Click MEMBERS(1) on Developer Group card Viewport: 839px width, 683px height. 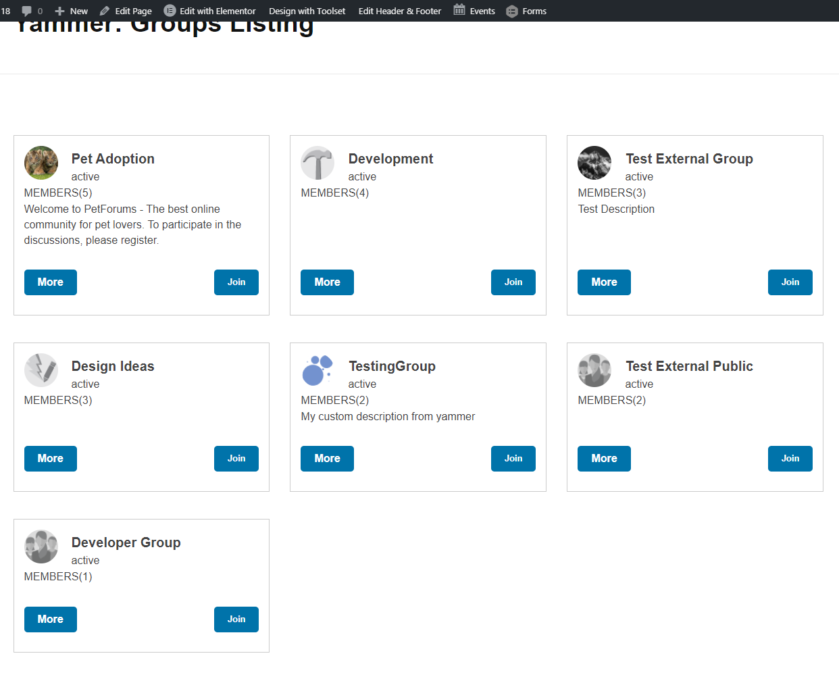[x=58, y=576]
